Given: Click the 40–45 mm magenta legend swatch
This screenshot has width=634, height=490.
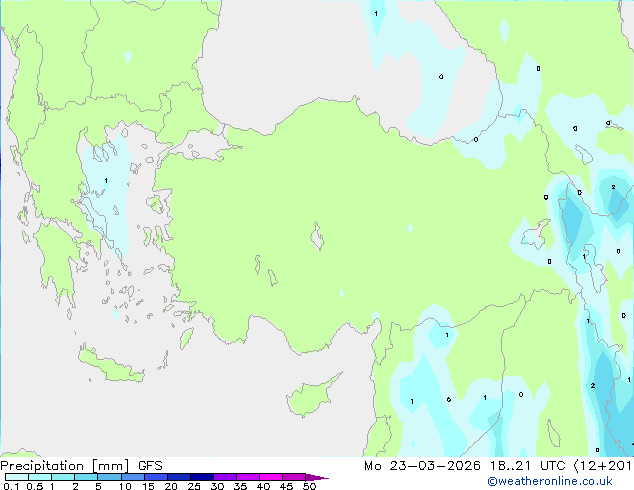Looking at the screenshot, I should pyautogui.click(x=271, y=477).
